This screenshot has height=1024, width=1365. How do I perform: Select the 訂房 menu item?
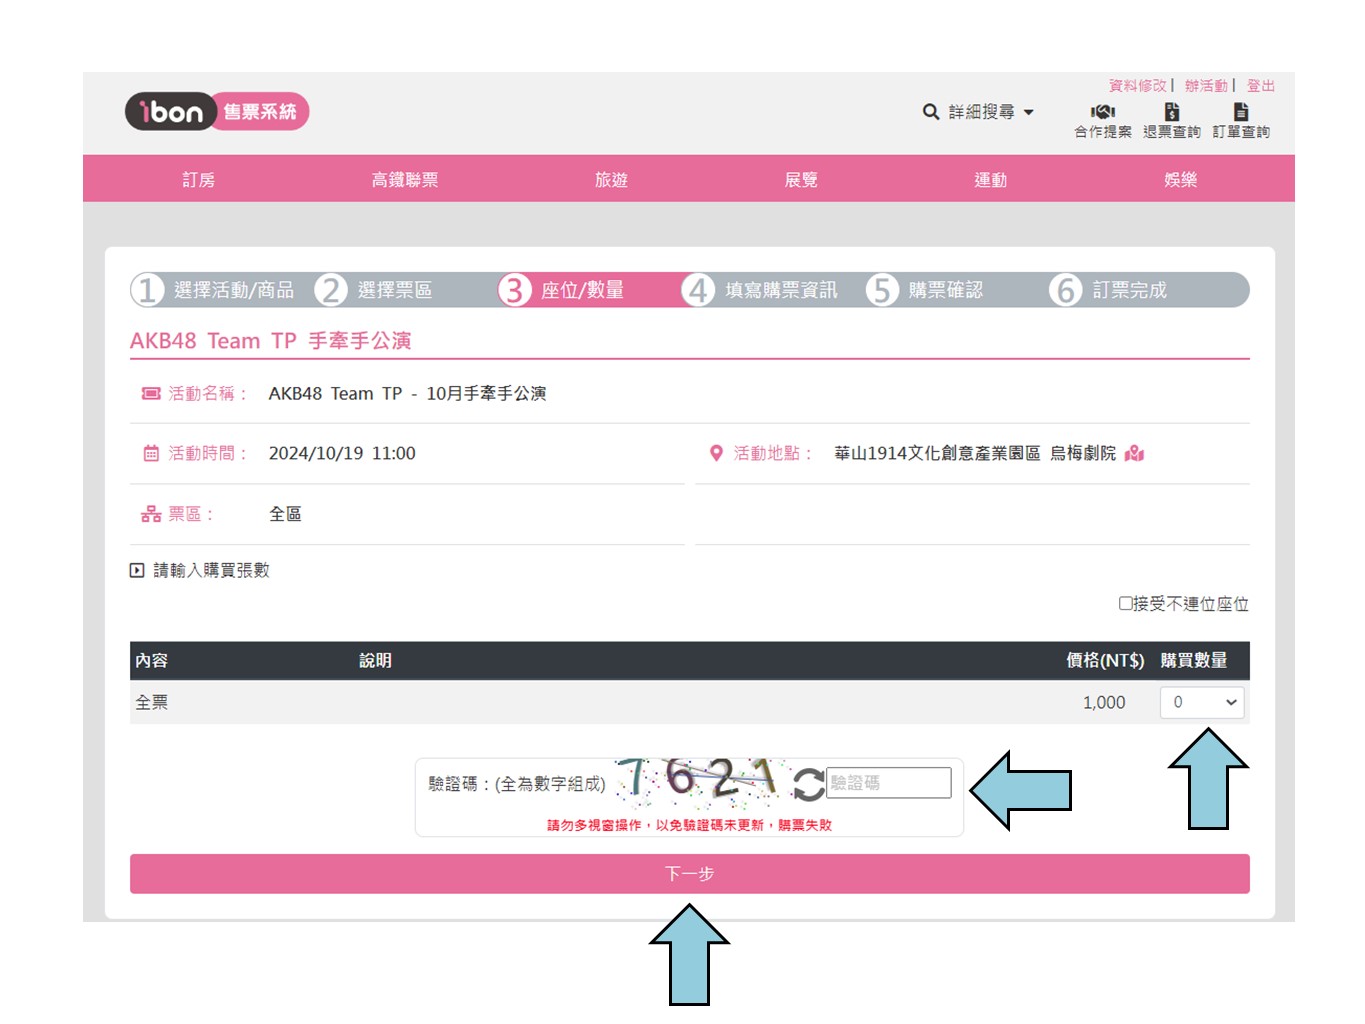coord(198,179)
